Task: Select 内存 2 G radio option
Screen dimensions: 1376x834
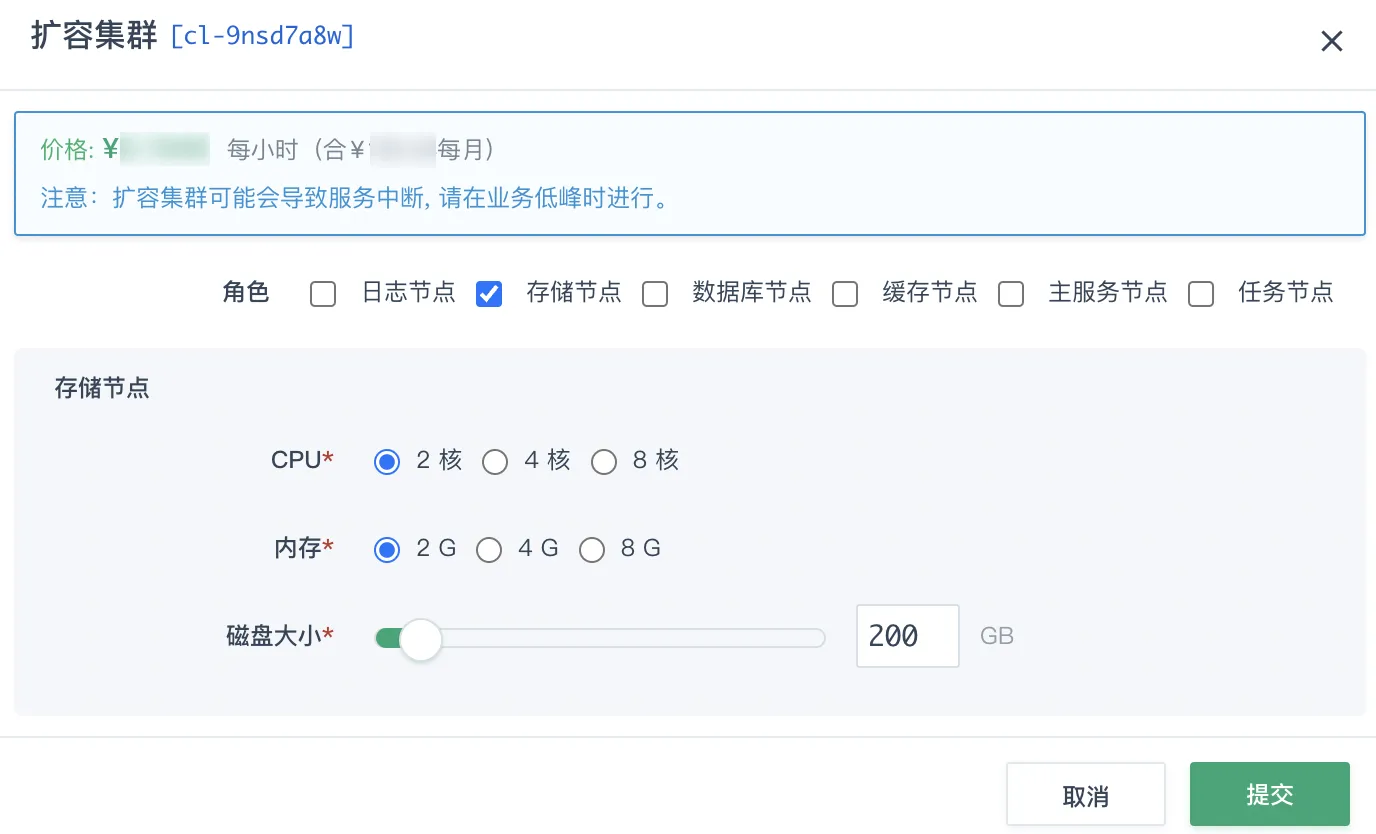Action: coord(387,550)
